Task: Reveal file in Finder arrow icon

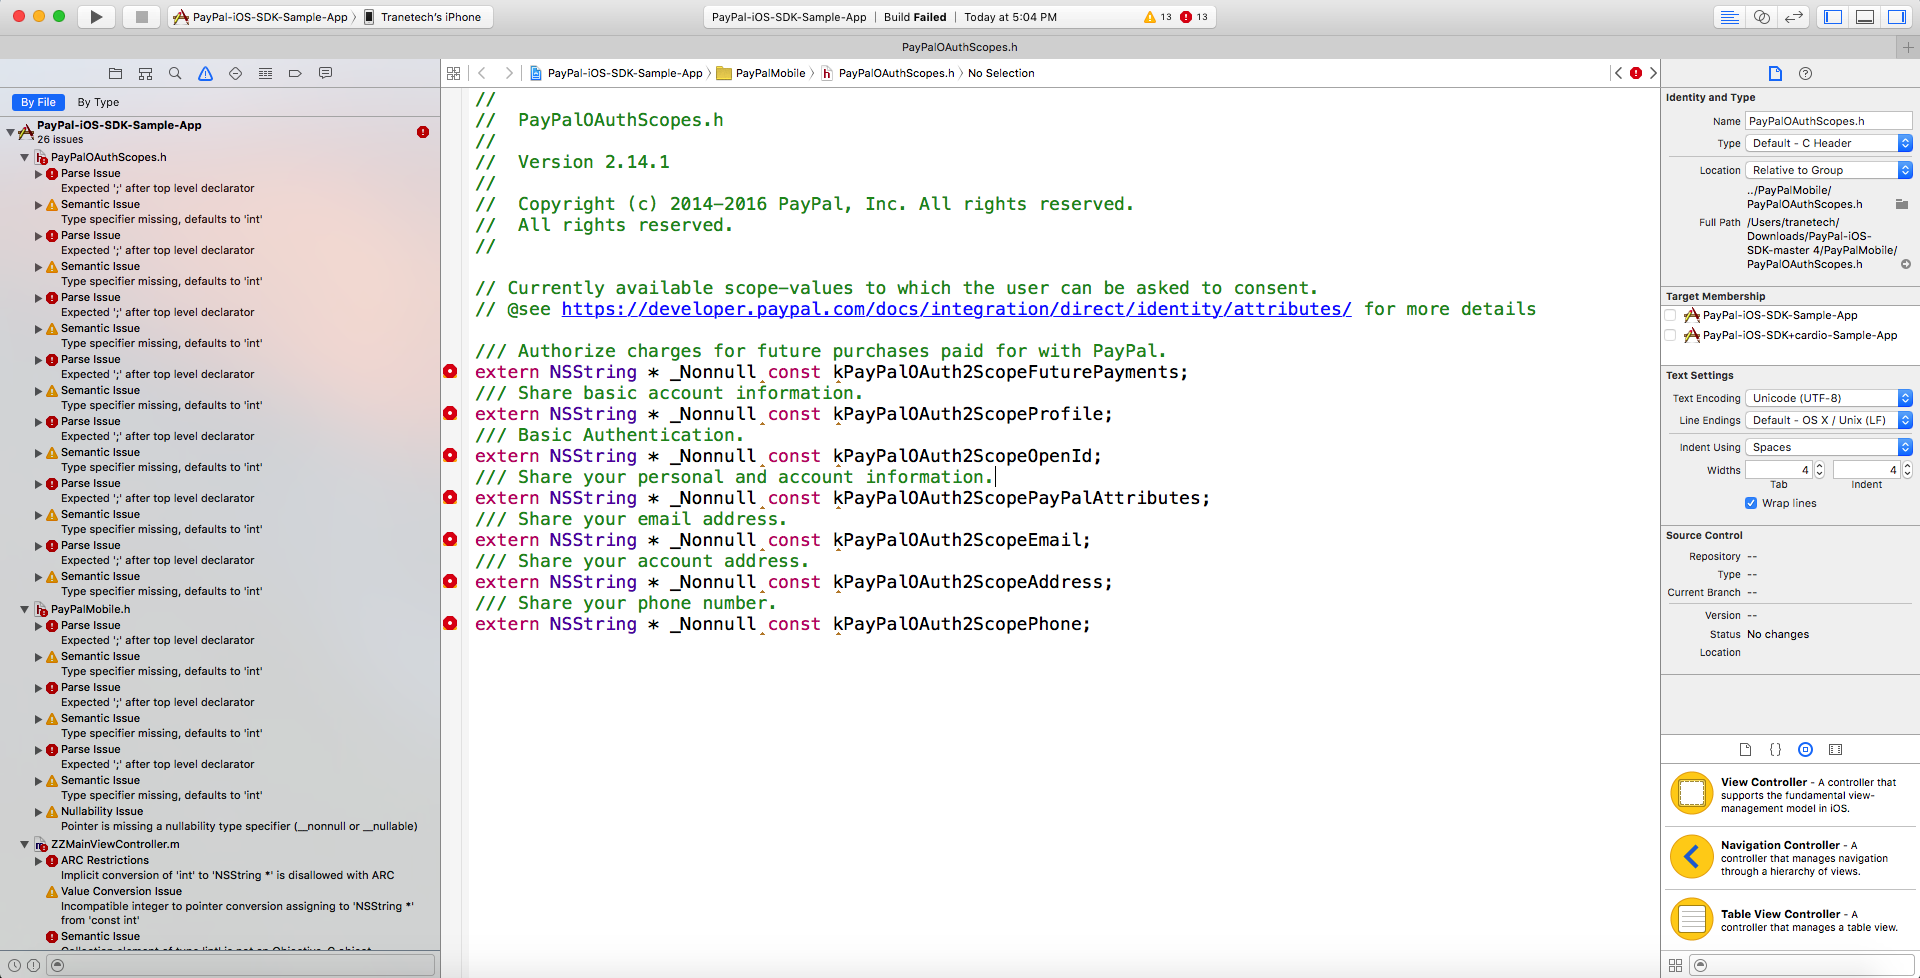Action: coord(1906,264)
